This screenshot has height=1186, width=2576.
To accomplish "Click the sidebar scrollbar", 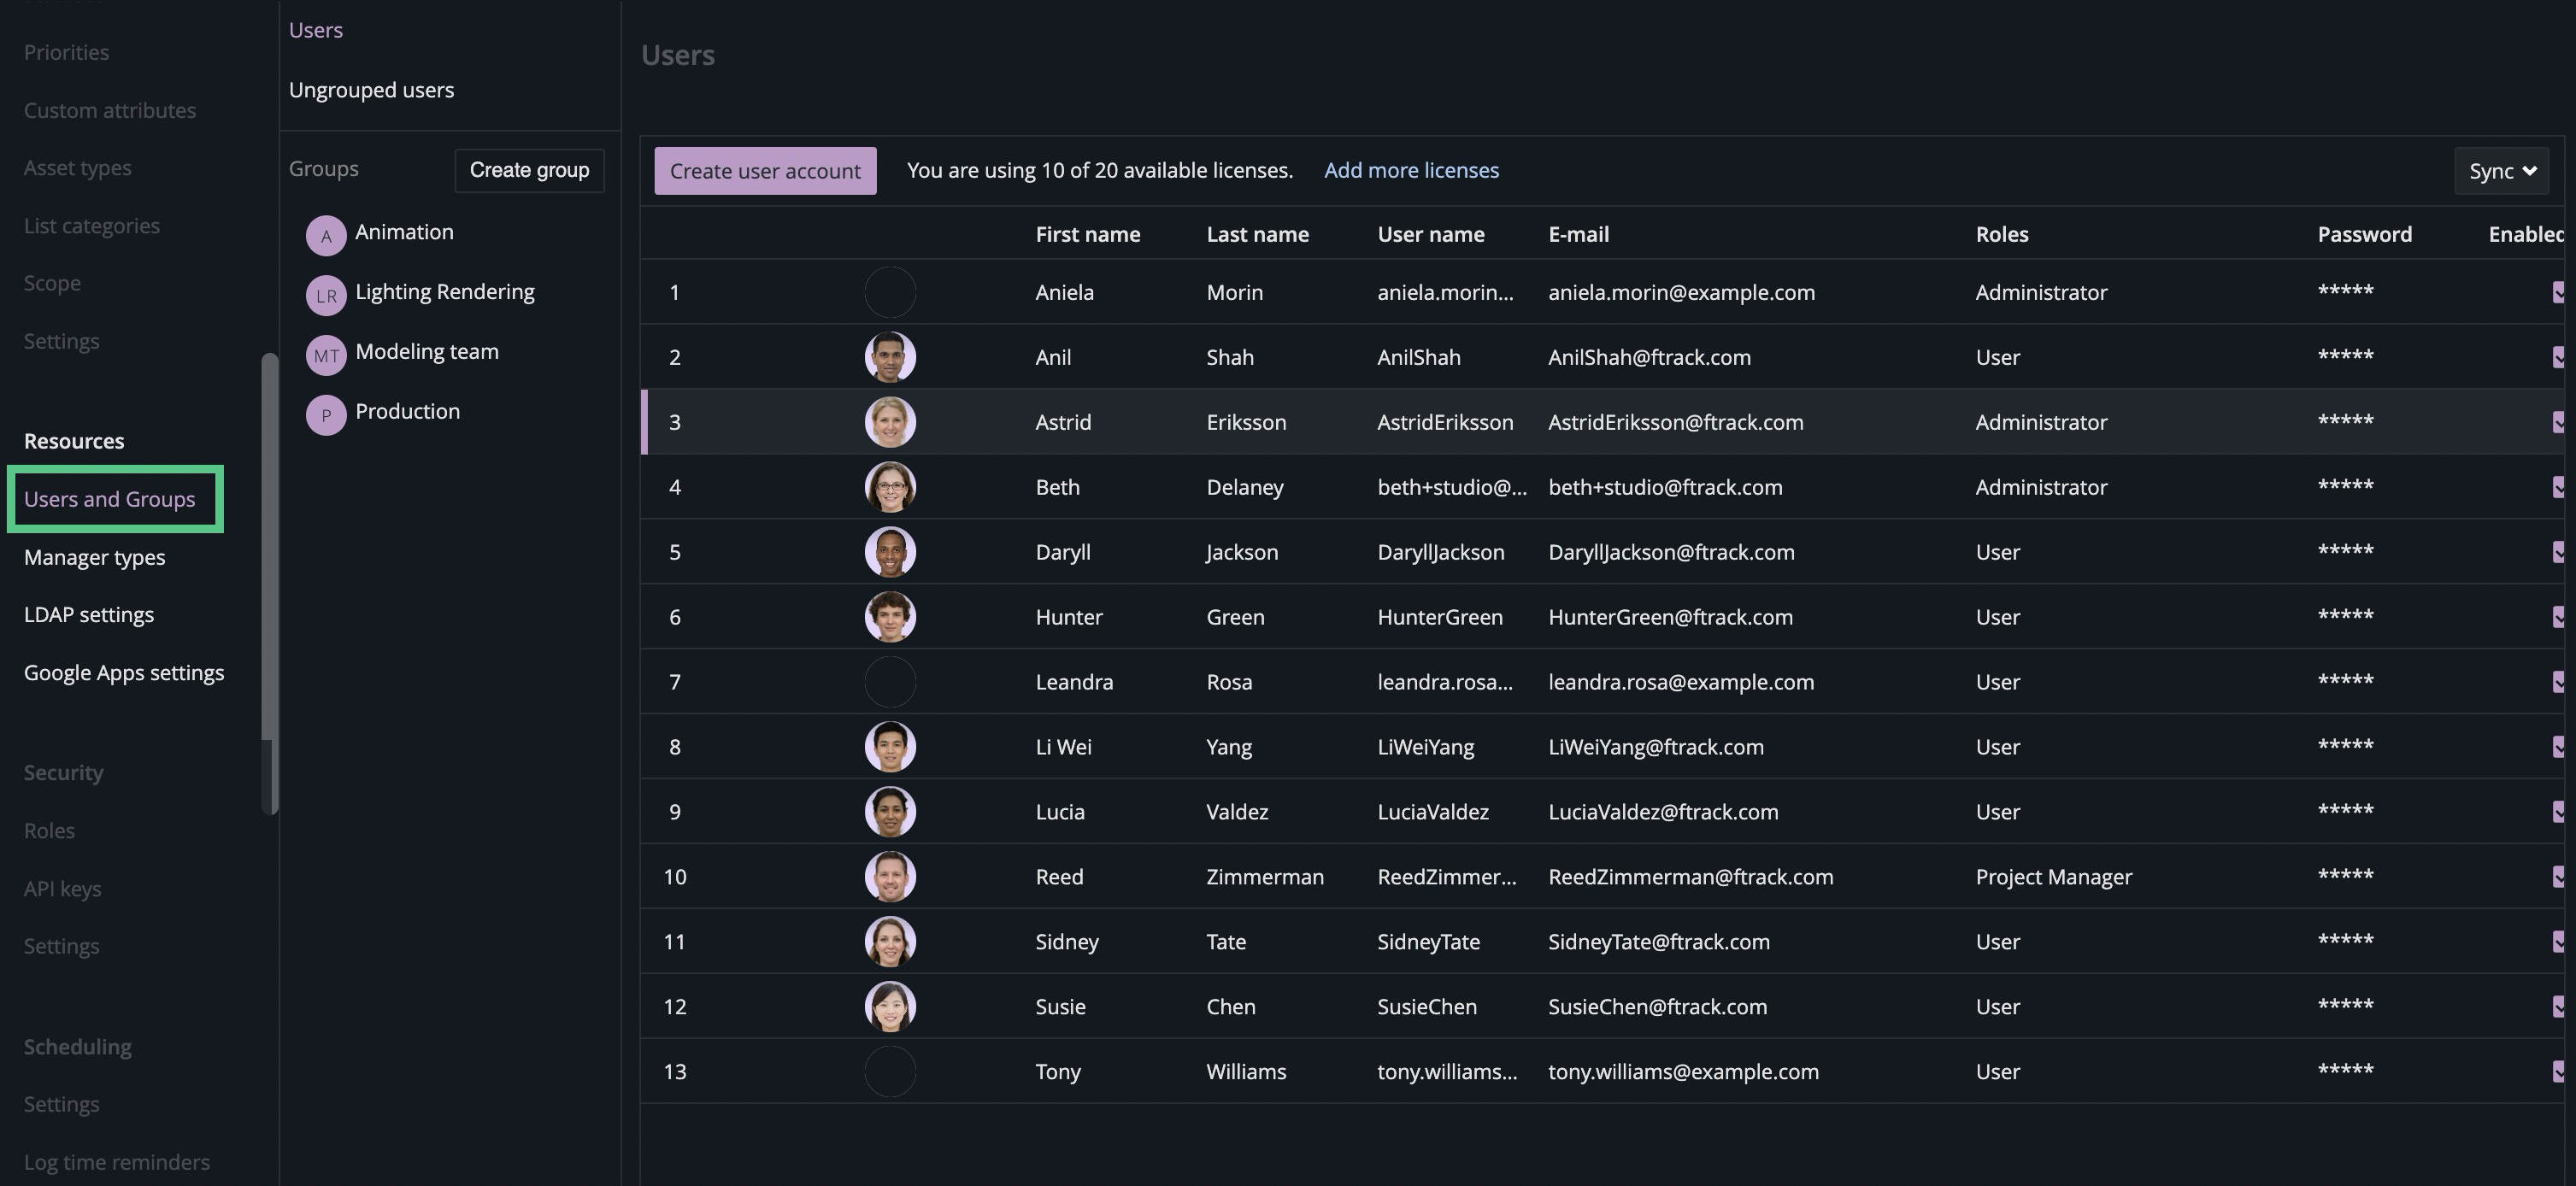I will 268,580.
